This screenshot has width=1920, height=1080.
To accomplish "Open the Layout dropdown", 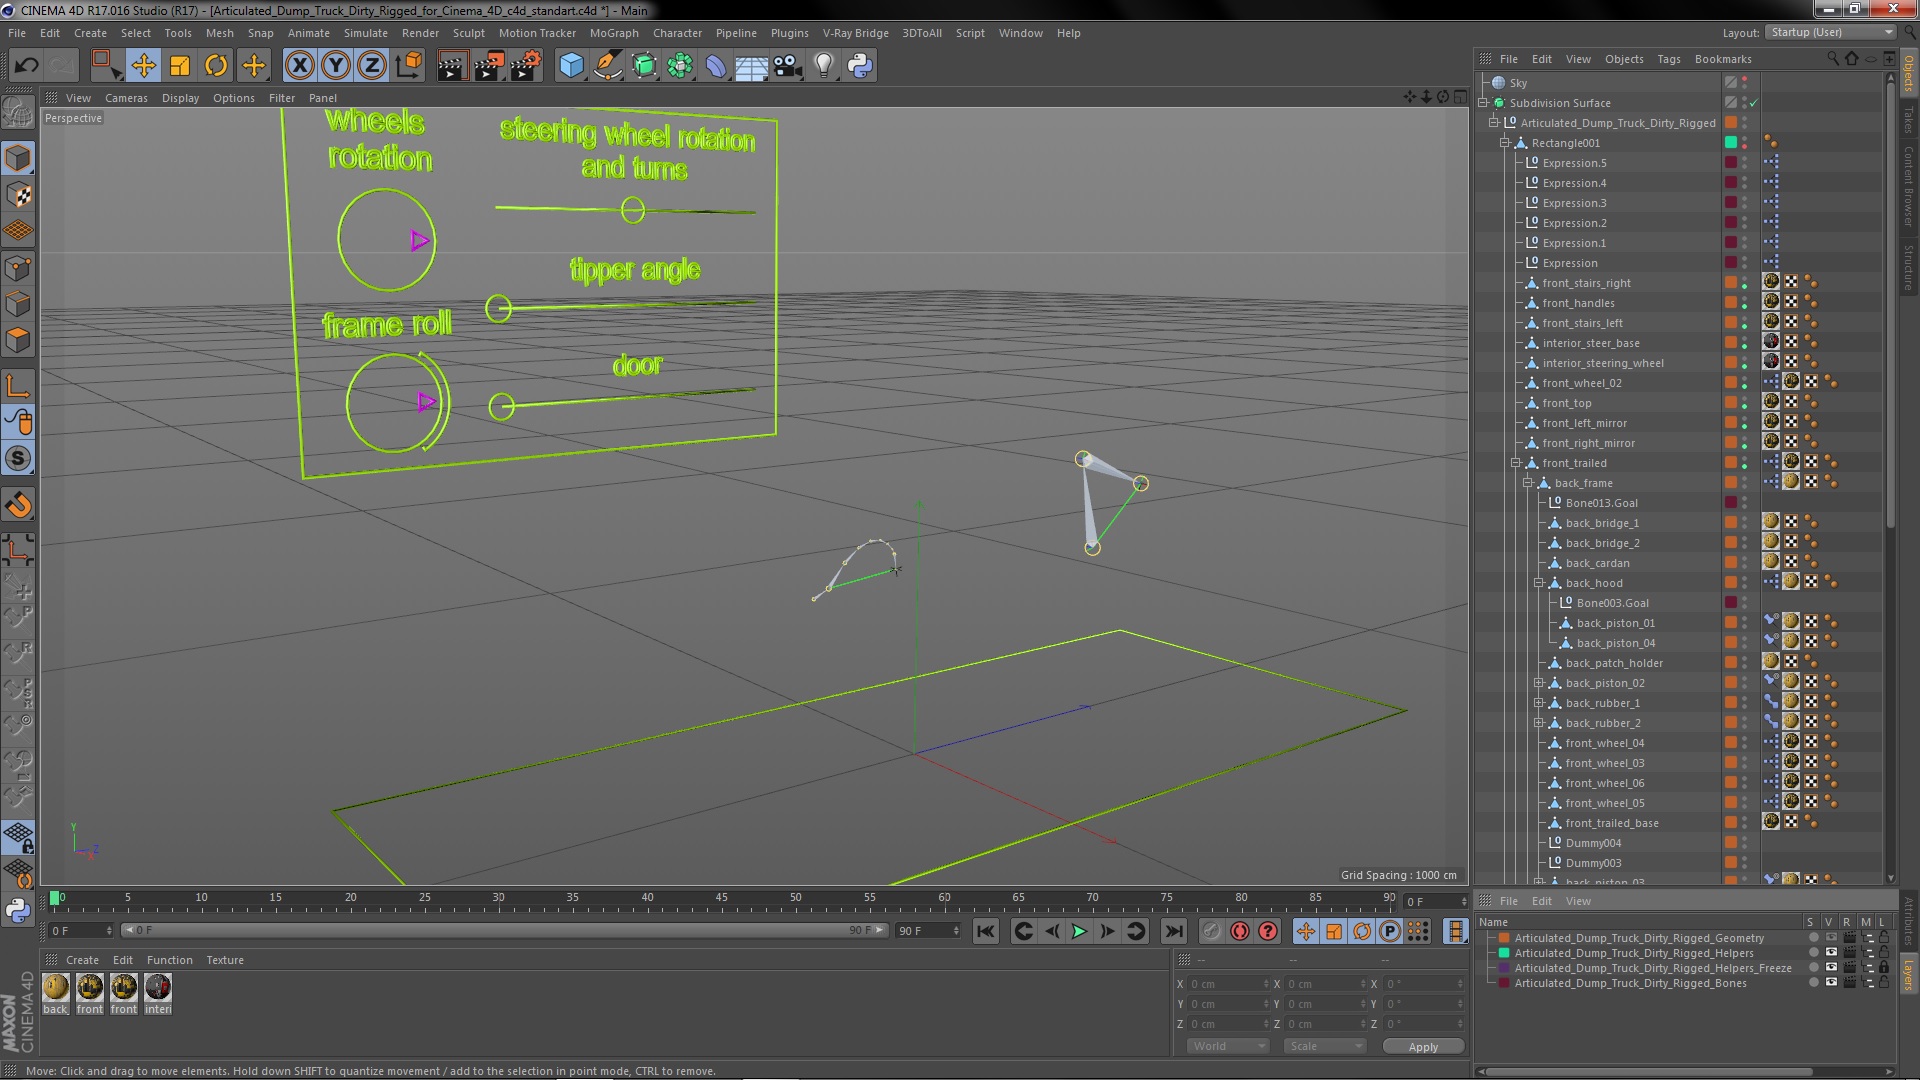I will (x=1830, y=32).
